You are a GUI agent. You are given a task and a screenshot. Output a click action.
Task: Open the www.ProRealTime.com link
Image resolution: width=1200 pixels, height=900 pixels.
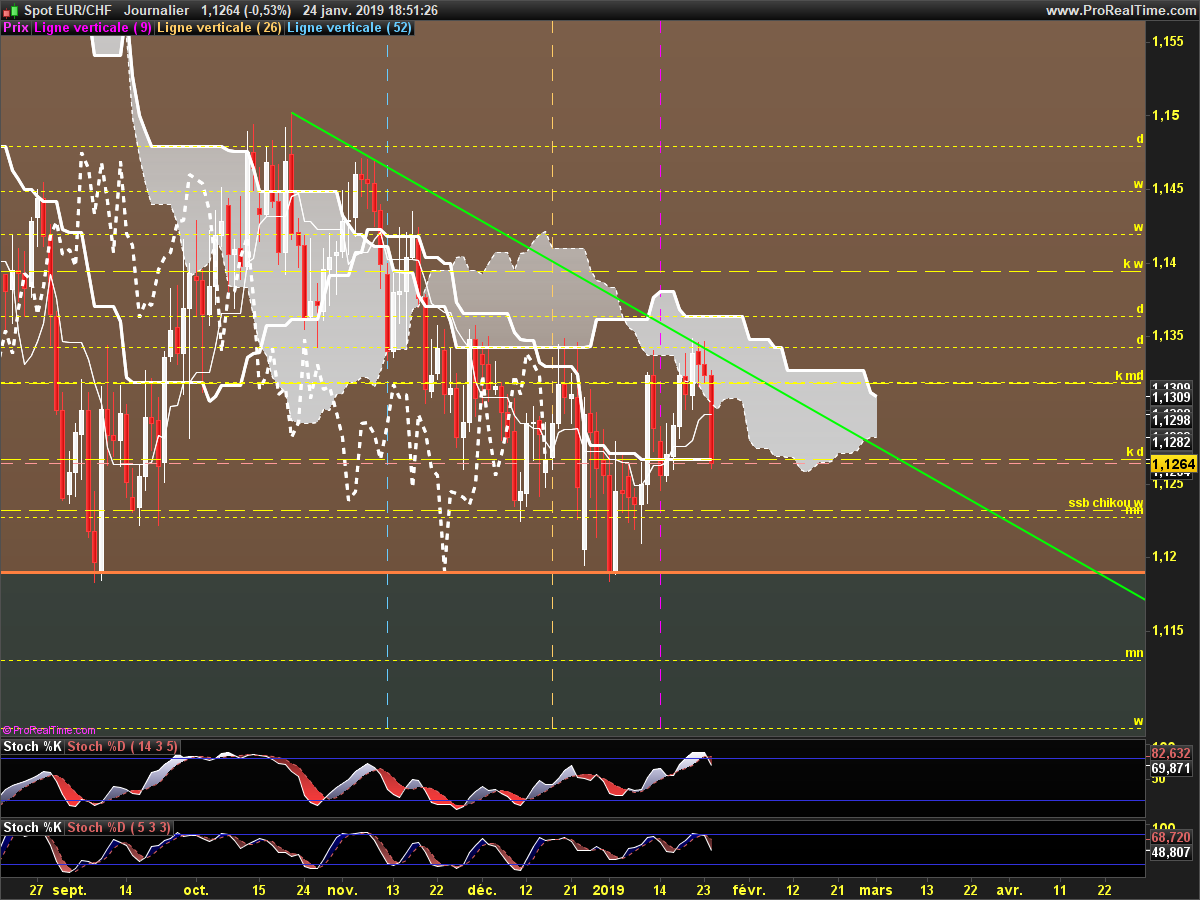1119,10
